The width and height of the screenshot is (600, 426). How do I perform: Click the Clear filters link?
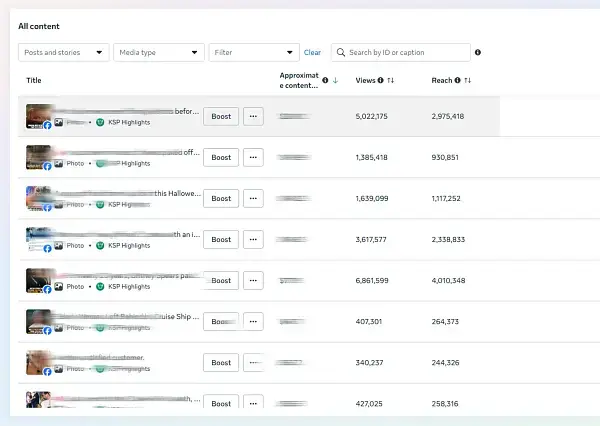point(312,52)
